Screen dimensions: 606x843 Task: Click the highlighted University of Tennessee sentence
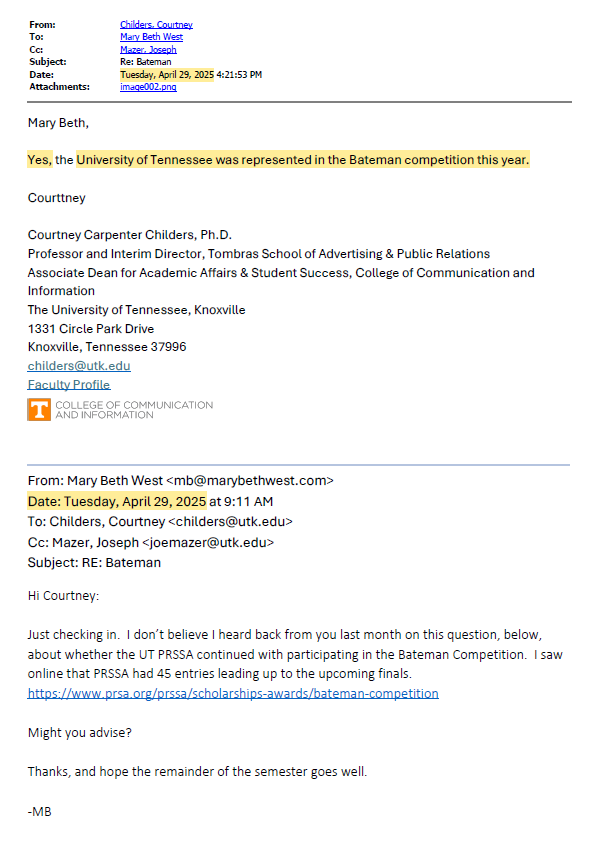click(303, 160)
